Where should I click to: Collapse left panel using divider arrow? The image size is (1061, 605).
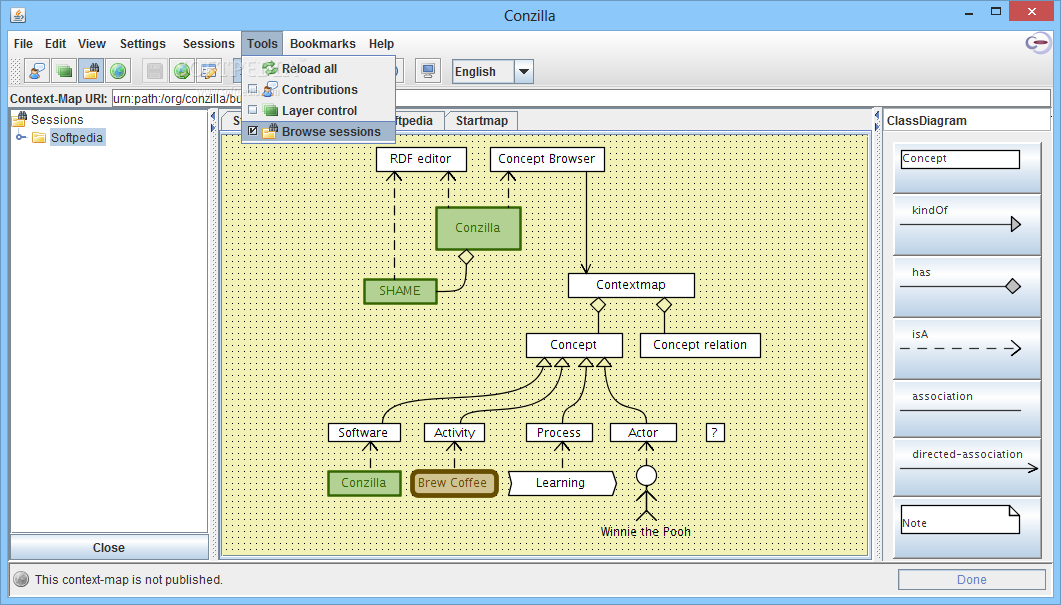212,116
